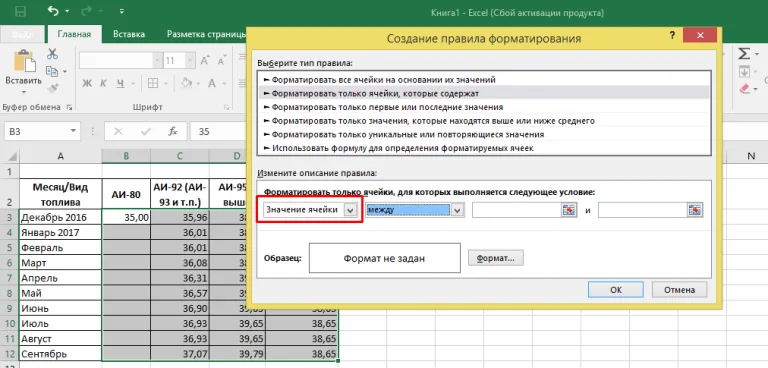Select rule for values выше или ниже среднего

484,120
